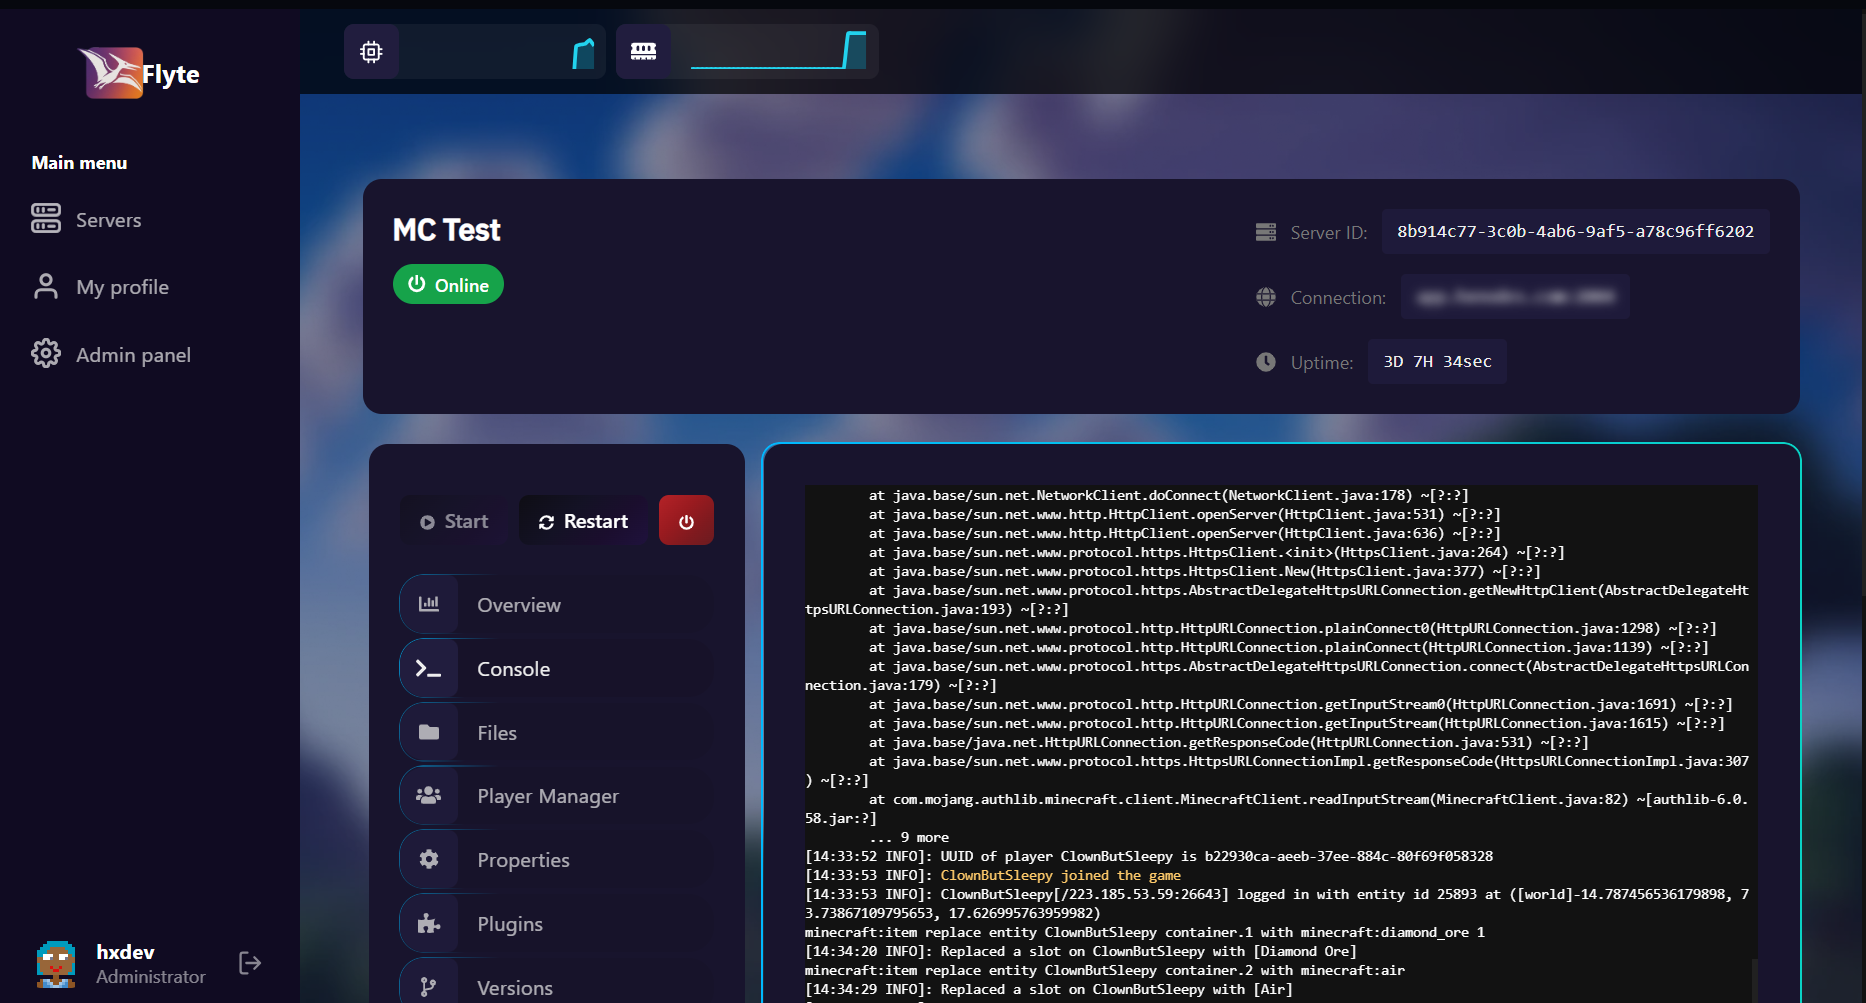Open the Versions section
The width and height of the screenshot is (1866, 1003).
514,987
